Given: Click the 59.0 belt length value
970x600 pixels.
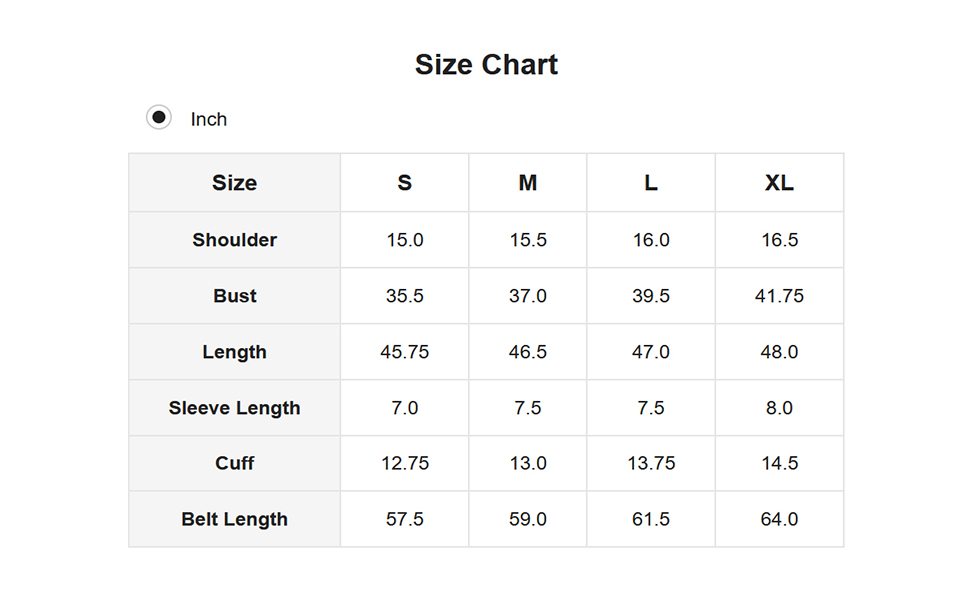Looking at the screenshot, I should pos(528,519).
